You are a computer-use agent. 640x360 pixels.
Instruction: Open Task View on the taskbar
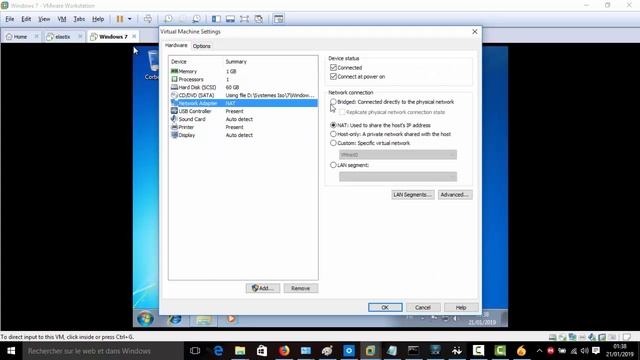tap(195, 351)
